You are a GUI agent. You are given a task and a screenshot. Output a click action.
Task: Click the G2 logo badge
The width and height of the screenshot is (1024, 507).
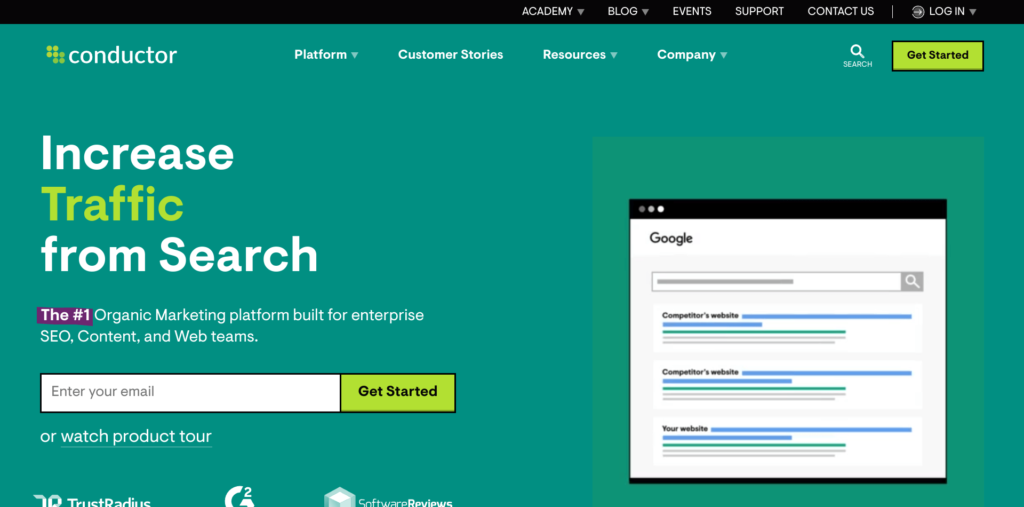239,497
